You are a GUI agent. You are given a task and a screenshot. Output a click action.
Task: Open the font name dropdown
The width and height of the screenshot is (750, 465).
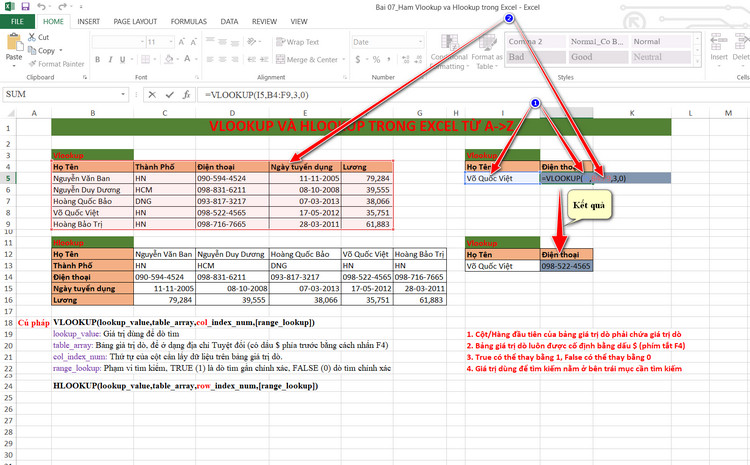tap(142, 42)
